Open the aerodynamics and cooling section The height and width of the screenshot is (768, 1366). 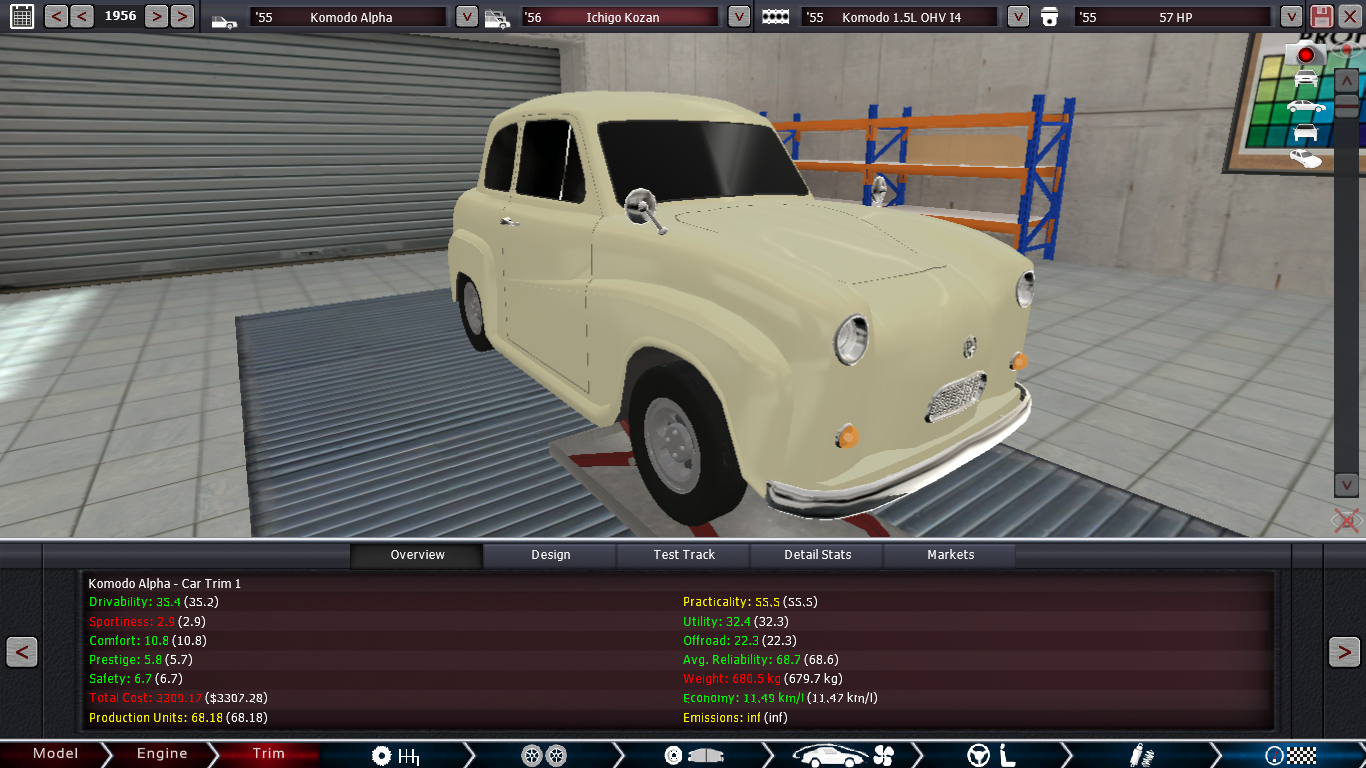(x=840, y=755)
